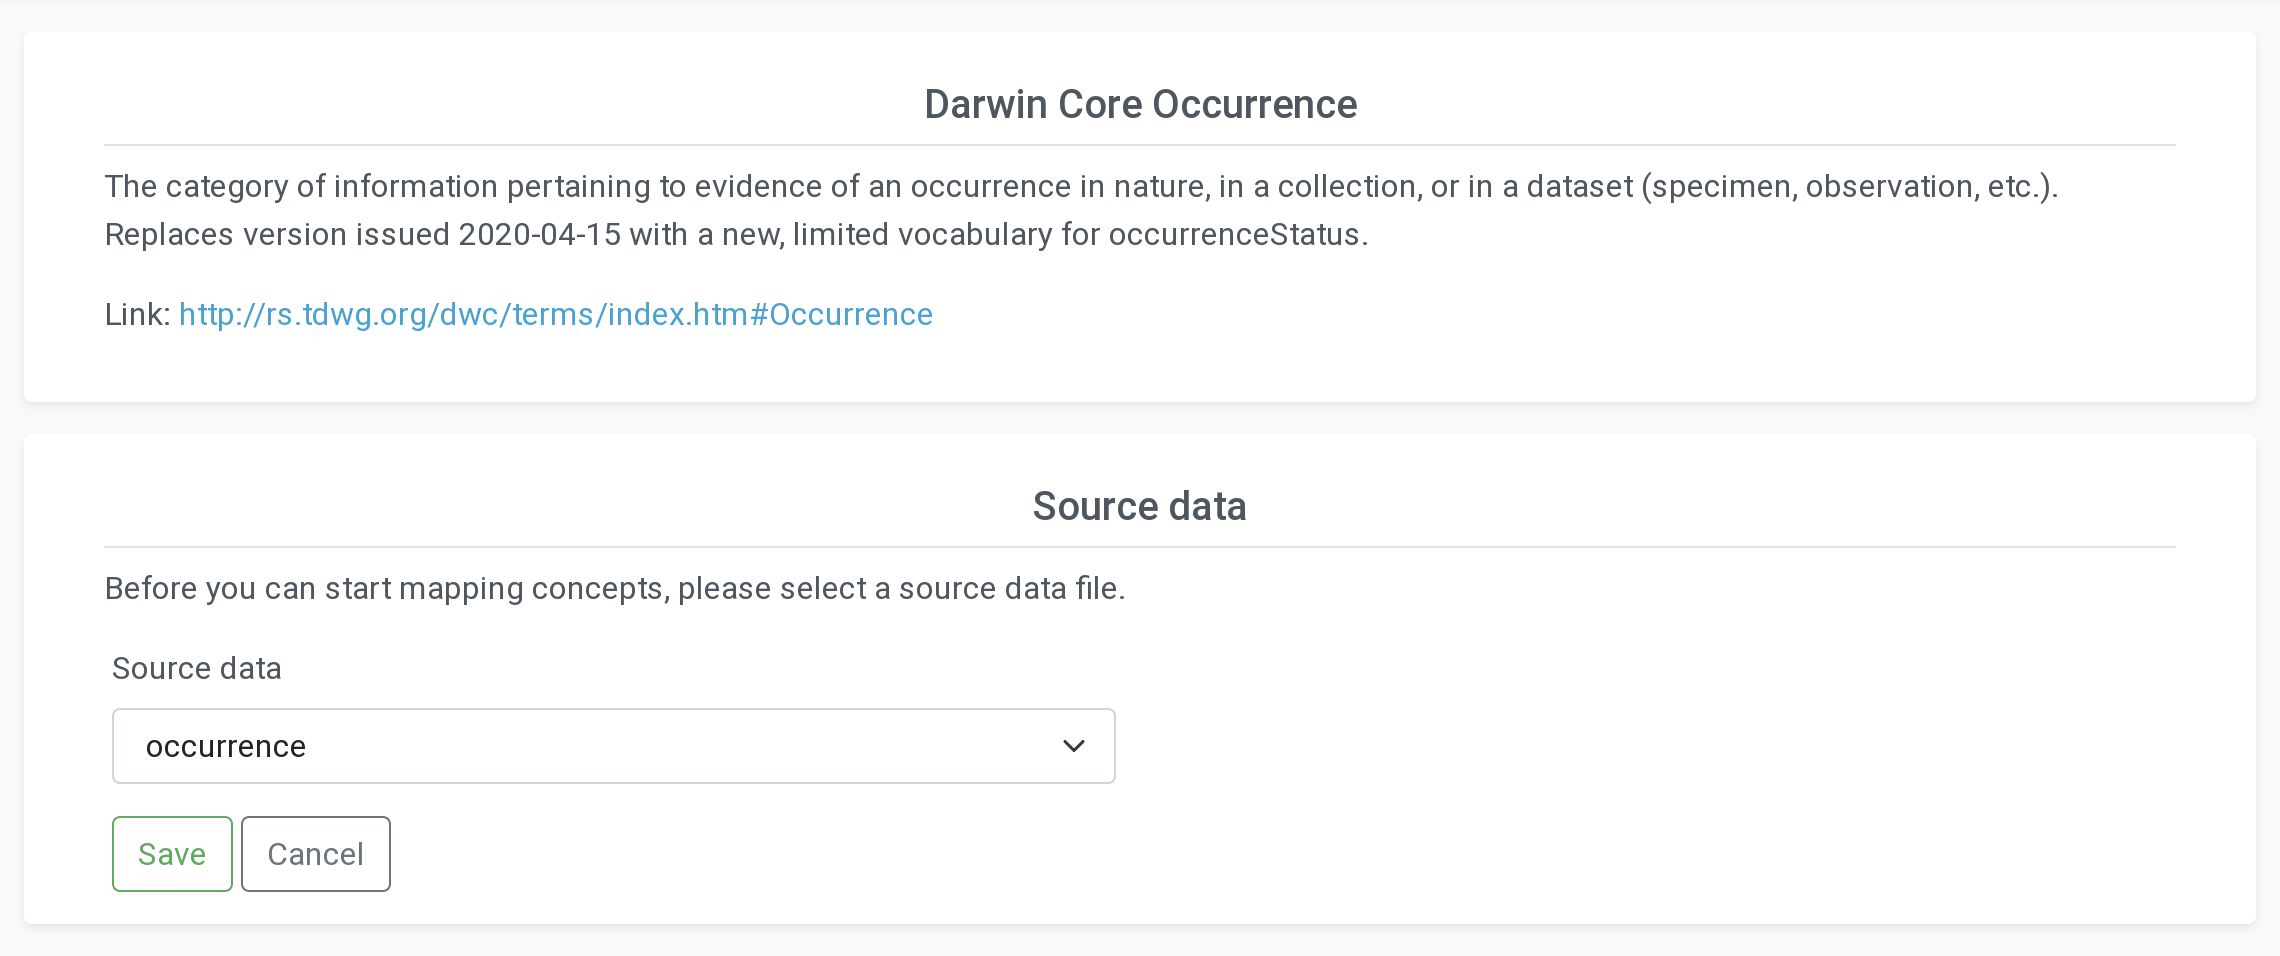Open the rs.tdwg.org Occurrence terms link
The image size is (2280, 956).
(555, 315)
